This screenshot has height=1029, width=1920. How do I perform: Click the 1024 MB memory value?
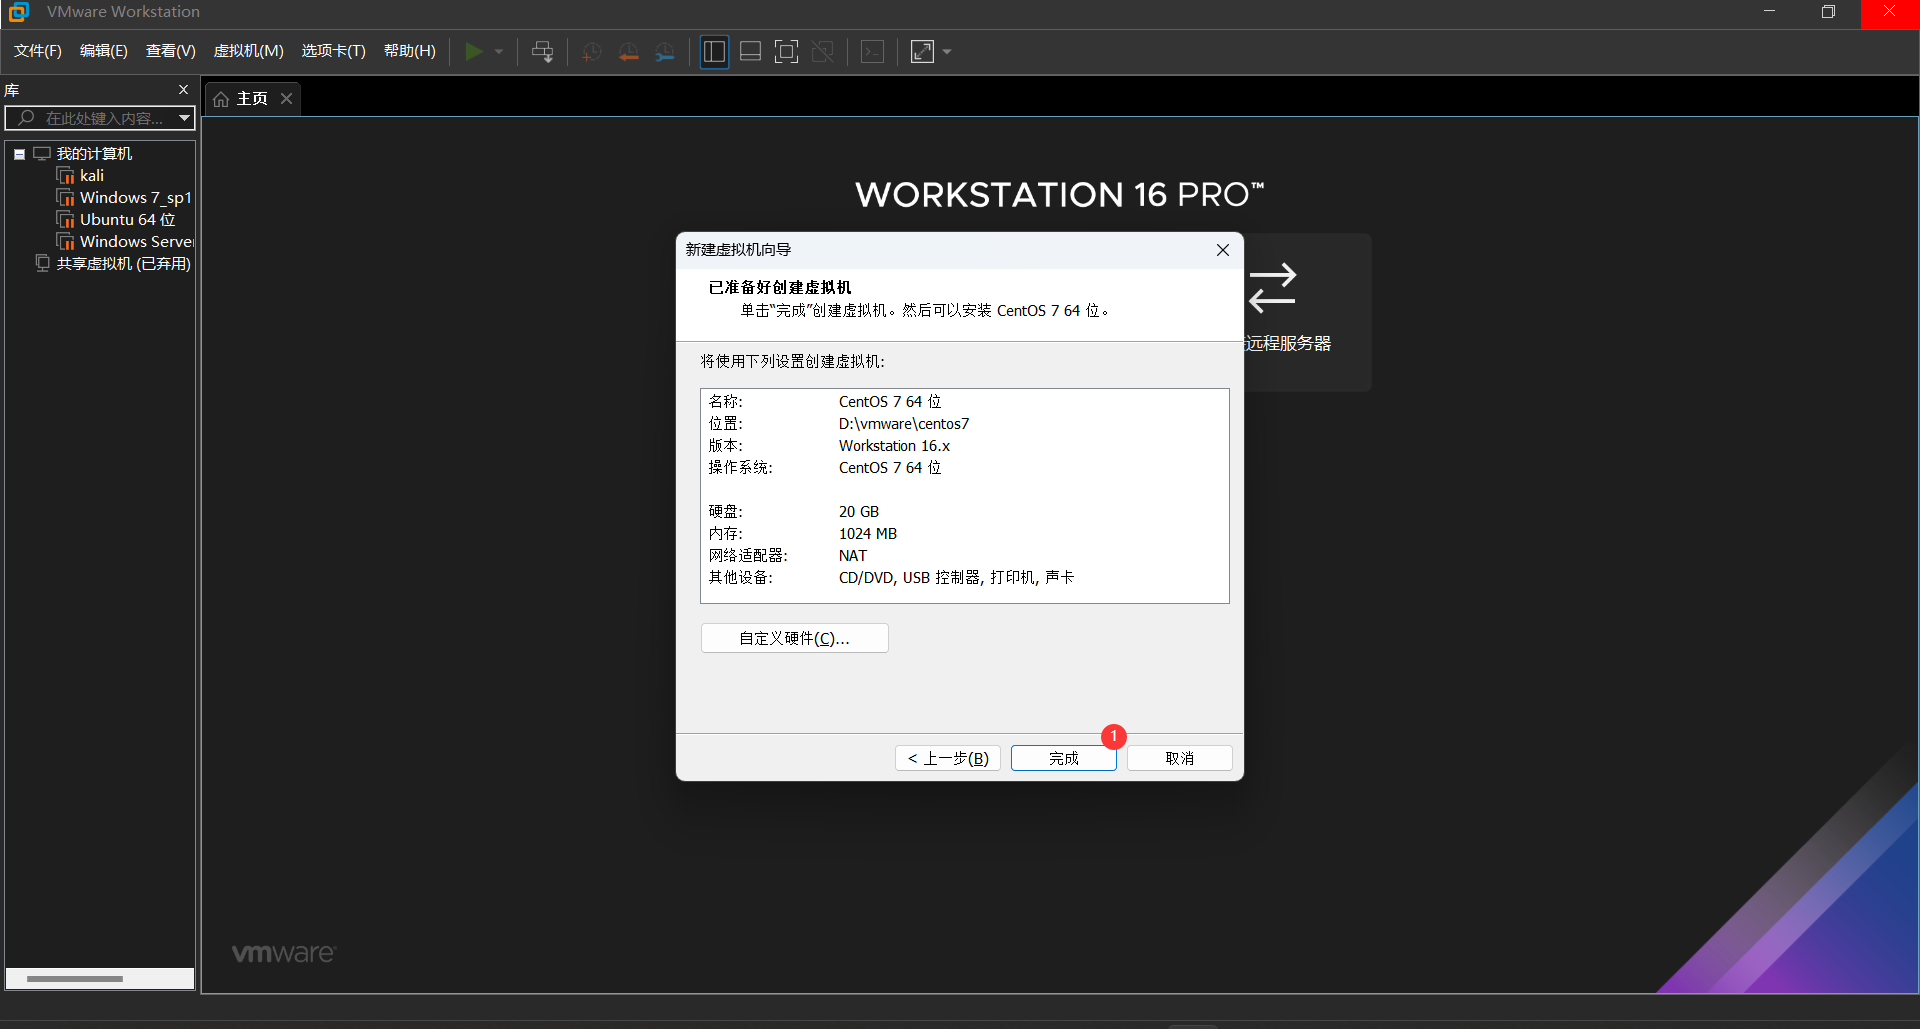click(868, 534)
